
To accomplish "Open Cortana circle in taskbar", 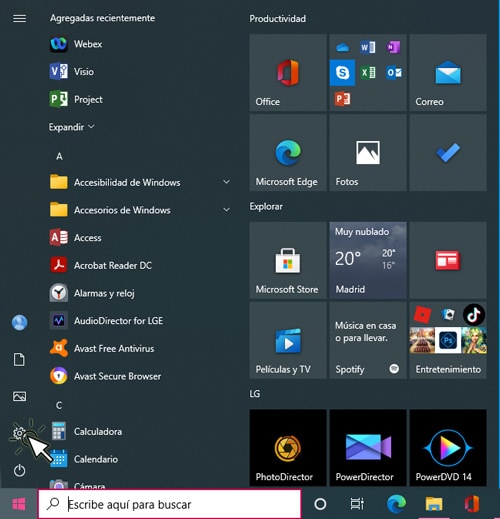I will tap(320, 504).
